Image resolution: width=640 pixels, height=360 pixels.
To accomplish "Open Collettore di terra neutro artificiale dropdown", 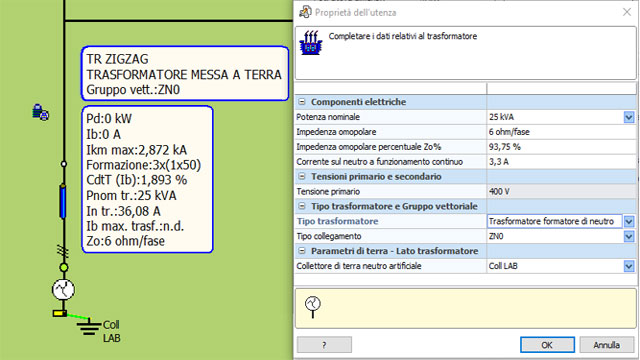I will (x=629, y=266).
